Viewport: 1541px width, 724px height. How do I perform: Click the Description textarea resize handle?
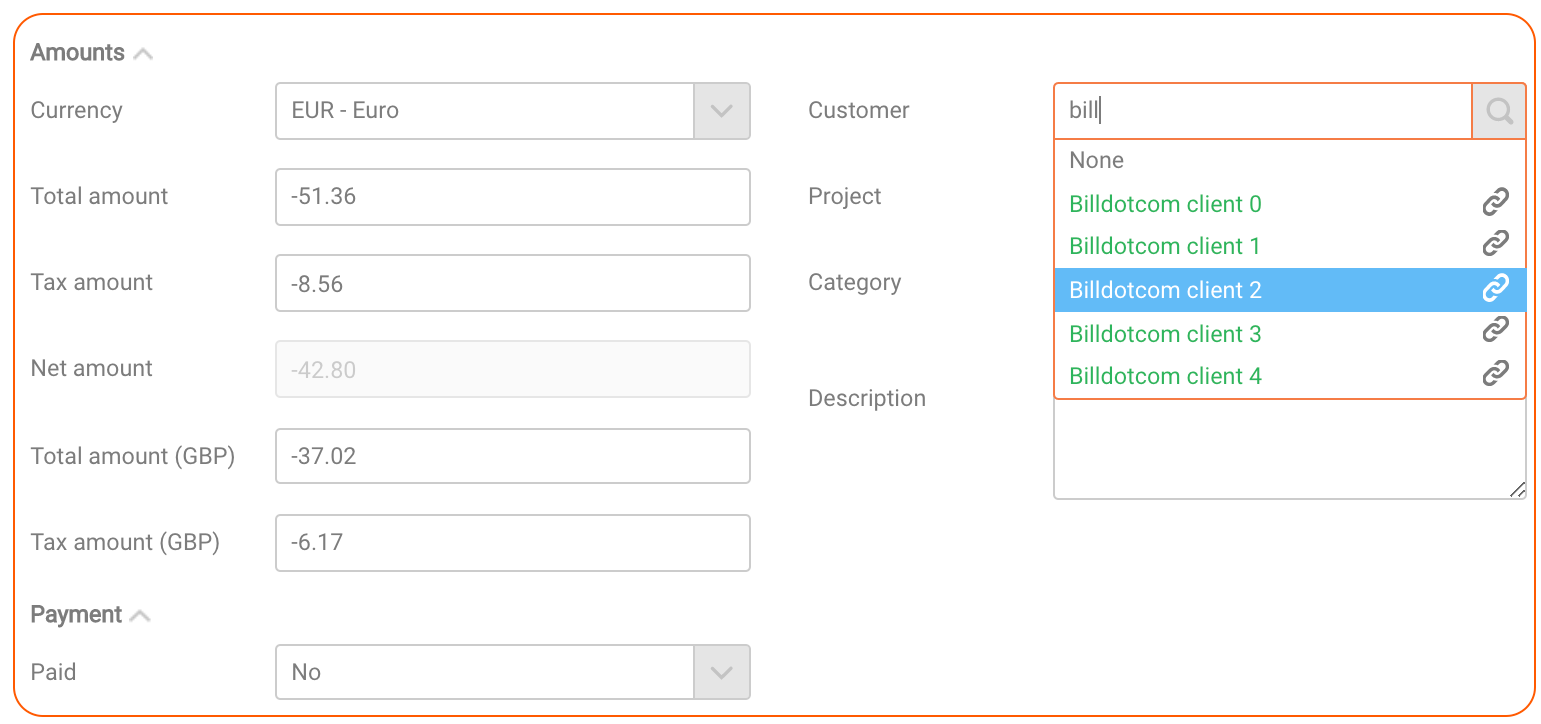(1517, 490)
